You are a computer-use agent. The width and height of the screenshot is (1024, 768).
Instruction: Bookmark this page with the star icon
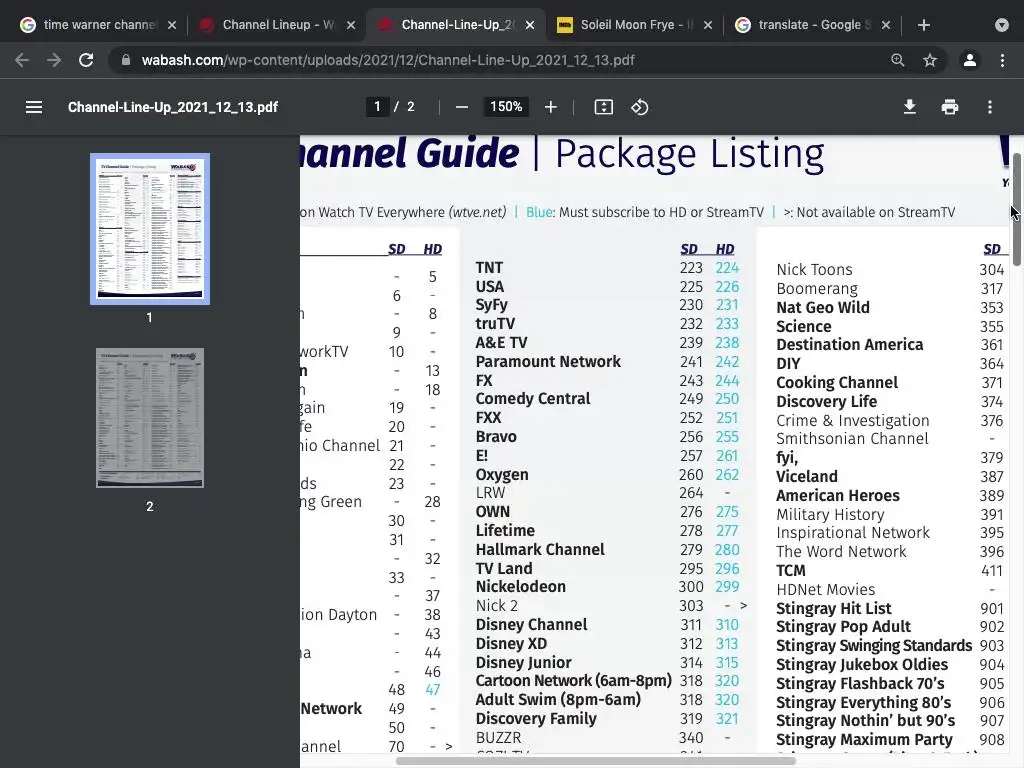(x=930, y=60)
